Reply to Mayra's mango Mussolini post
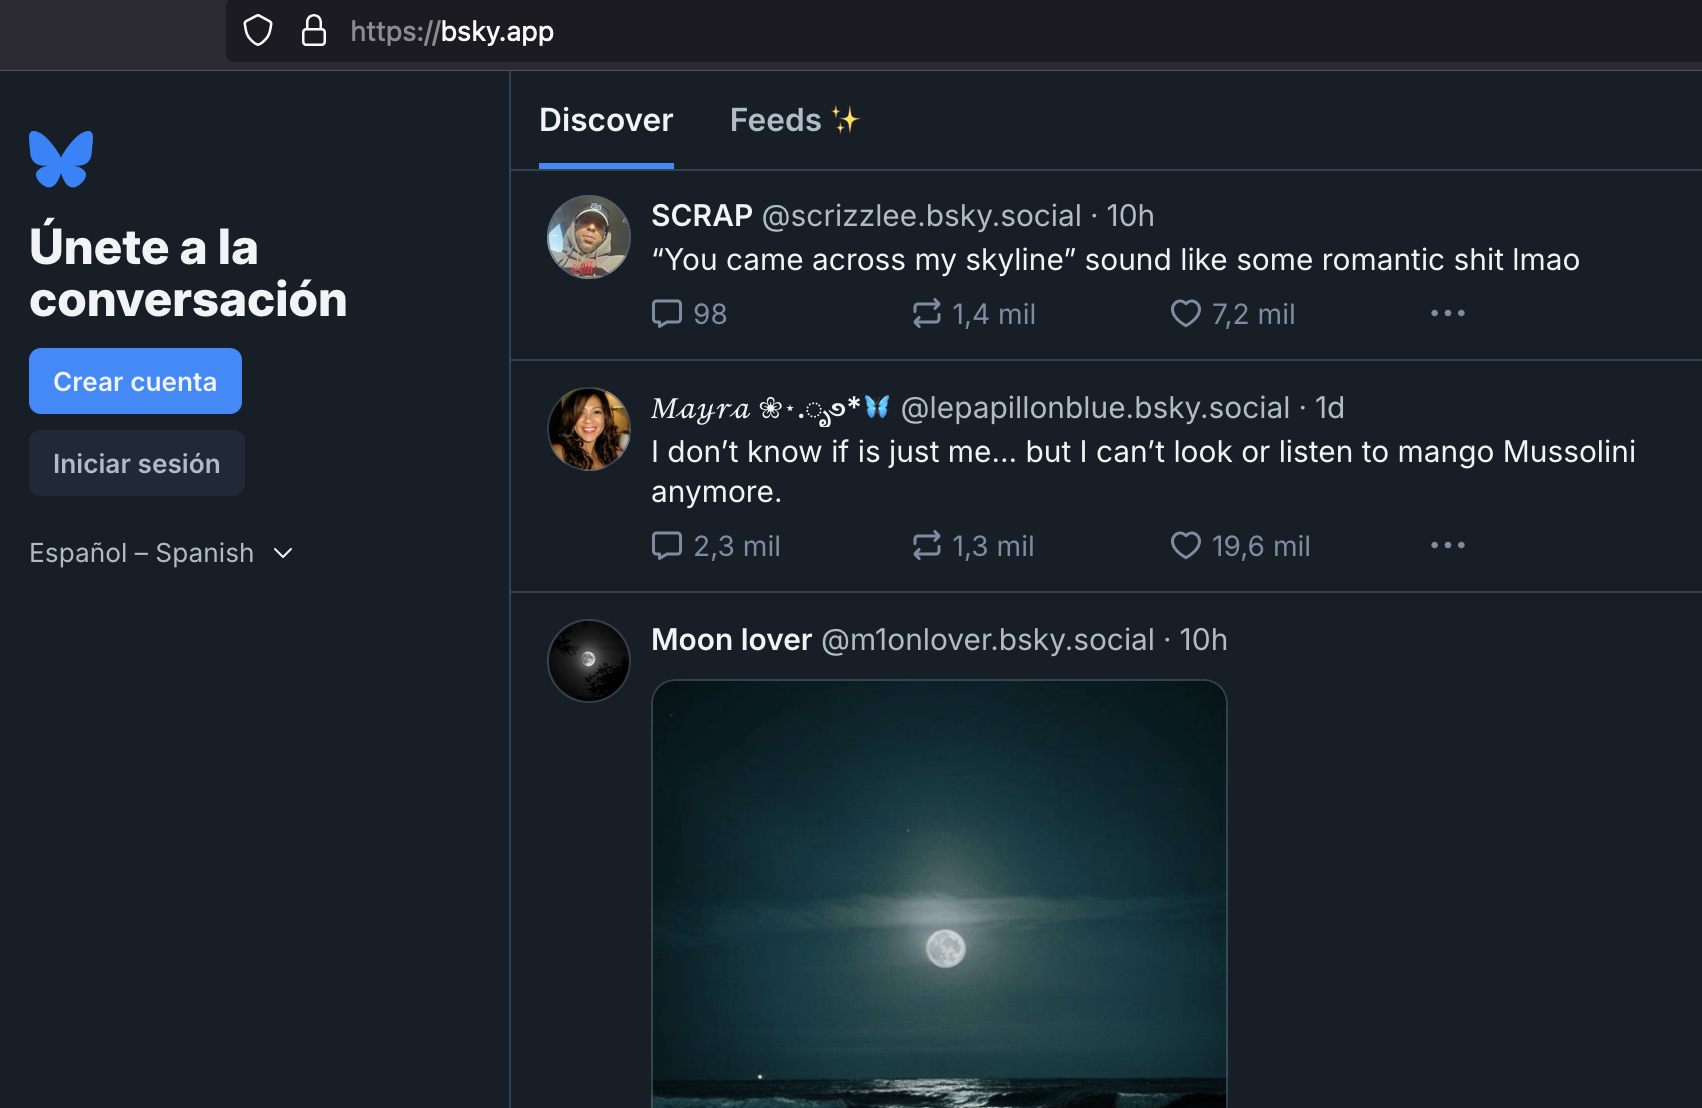 coord(667,546)
